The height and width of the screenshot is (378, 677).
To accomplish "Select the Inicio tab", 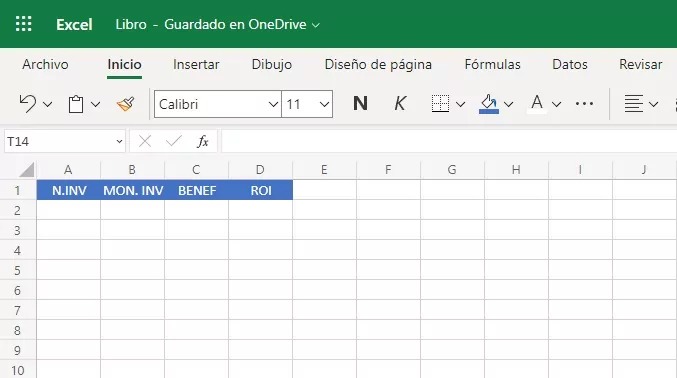I will click(124, 64).
